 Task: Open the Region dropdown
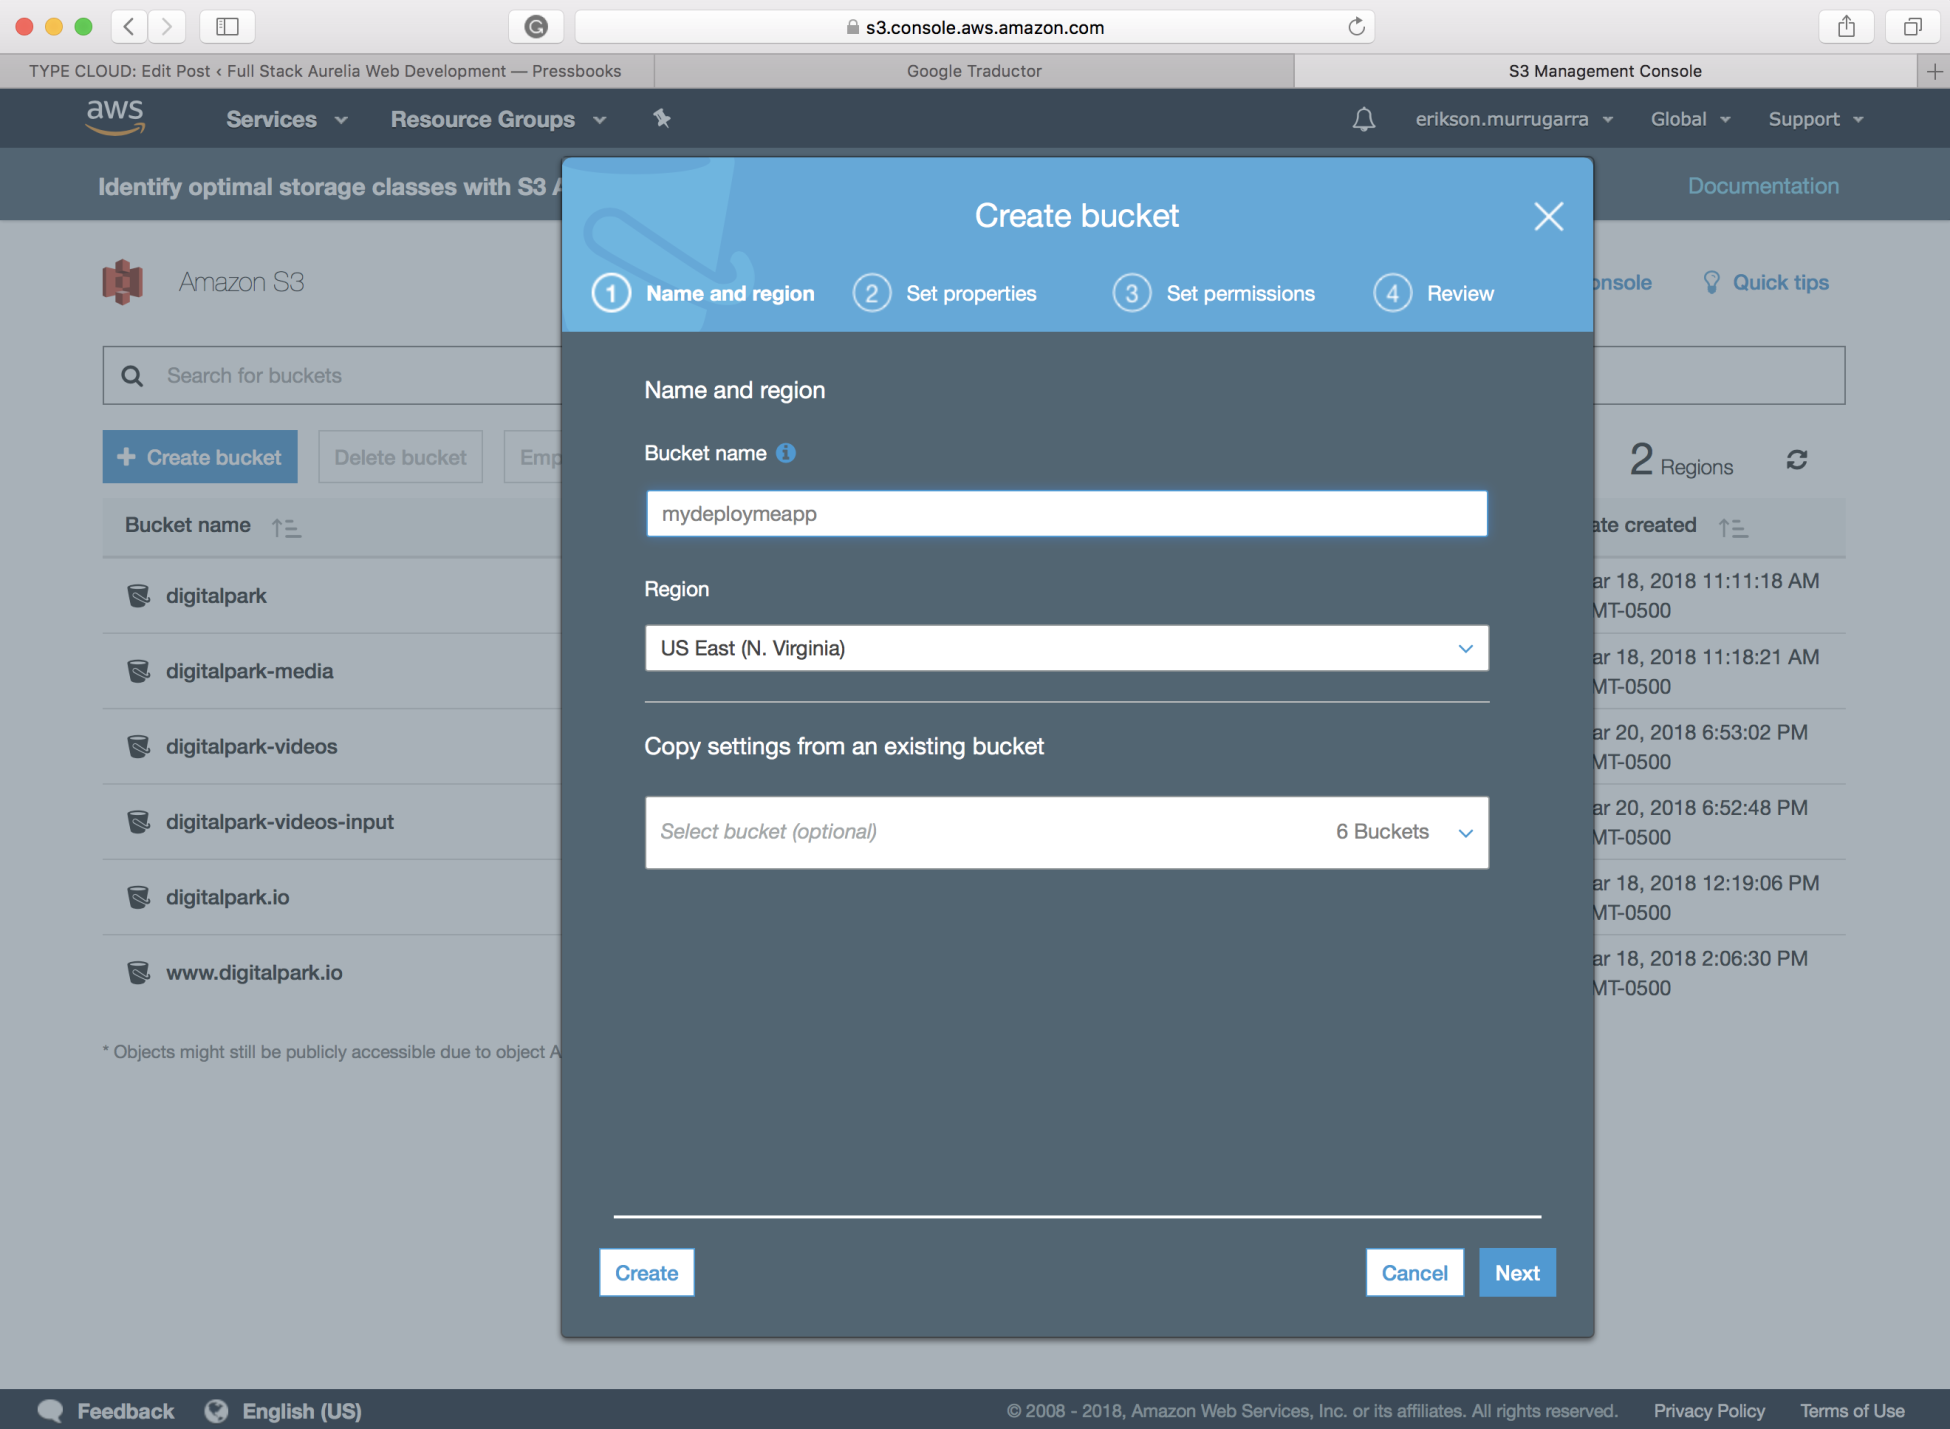pyautogui.click(x=1066, y=648)
